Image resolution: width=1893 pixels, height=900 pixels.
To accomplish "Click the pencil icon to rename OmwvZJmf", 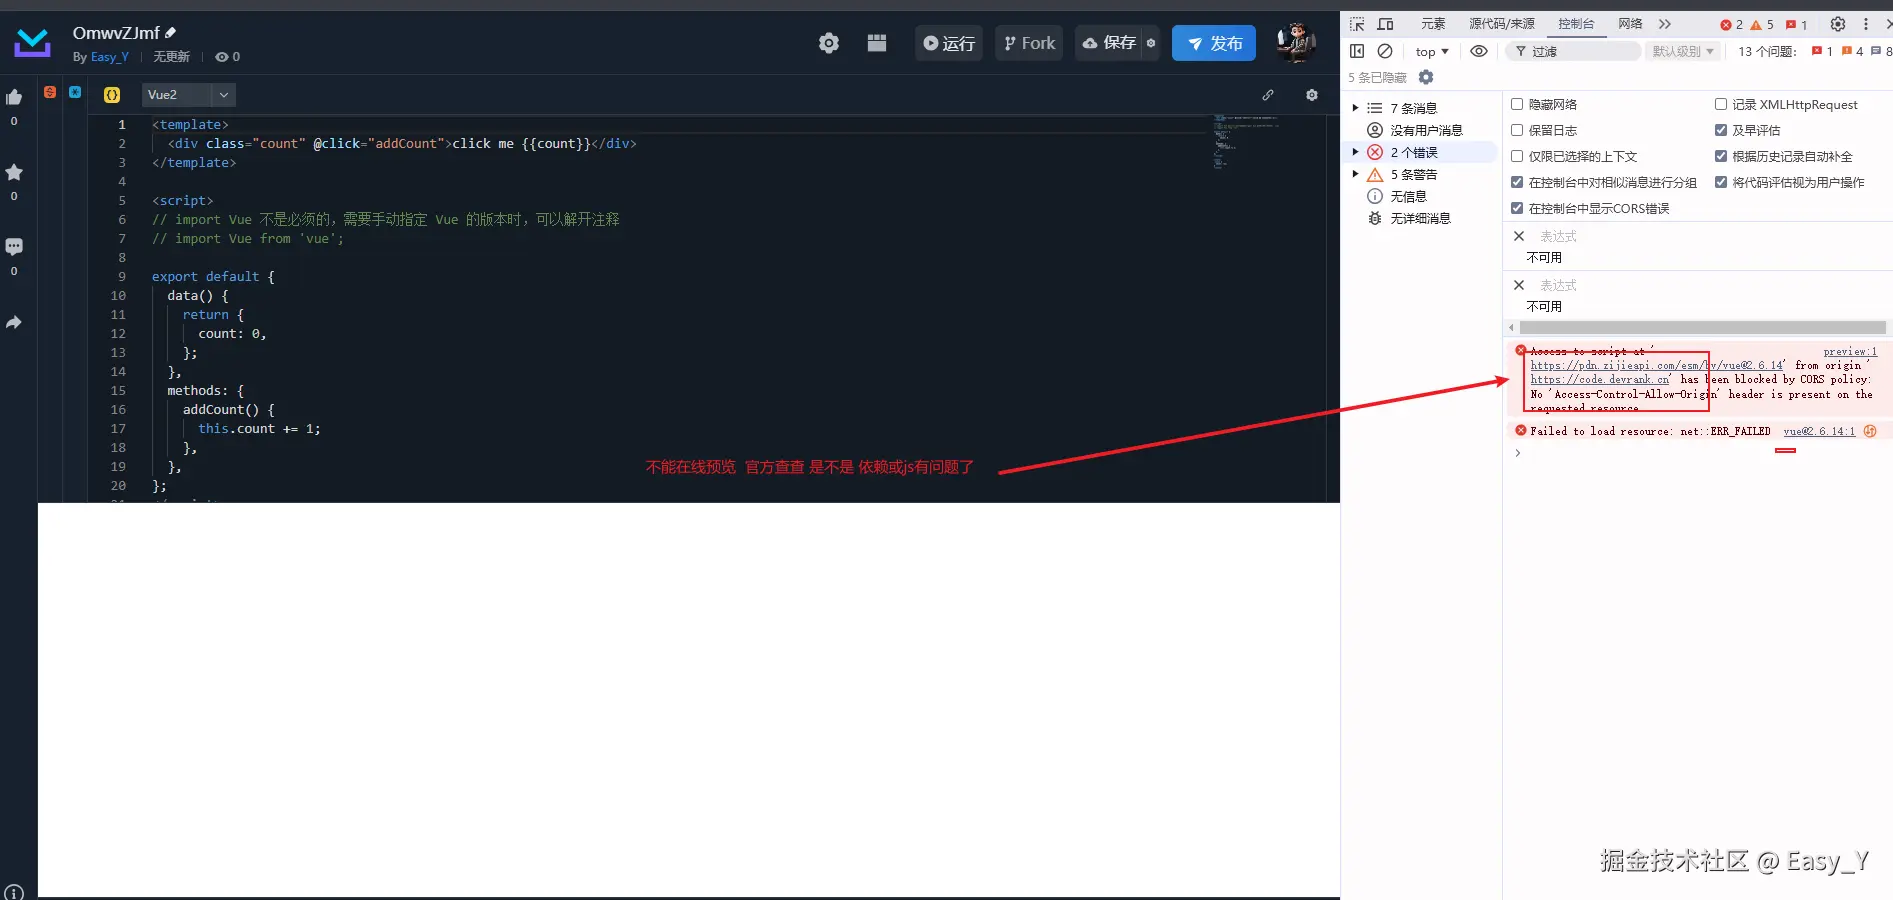I will pyautogui.click(x=171, y=33).
